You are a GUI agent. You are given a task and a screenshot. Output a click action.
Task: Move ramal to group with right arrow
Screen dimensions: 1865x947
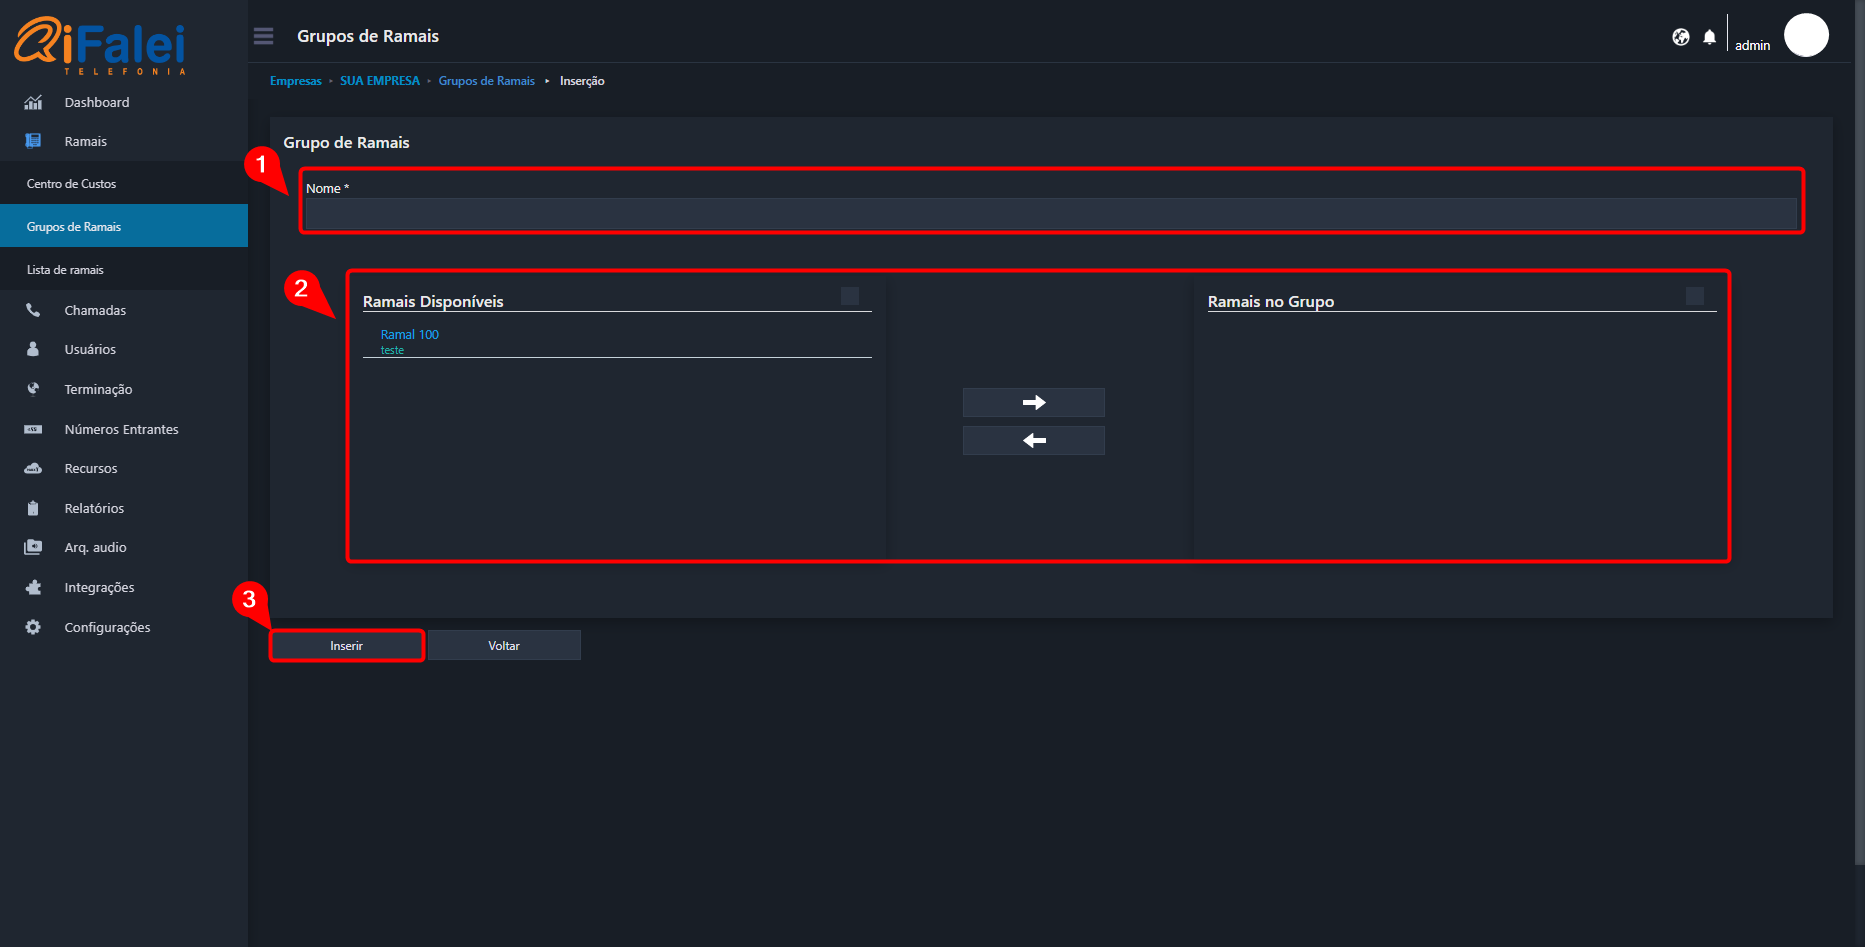[1033, 402]
